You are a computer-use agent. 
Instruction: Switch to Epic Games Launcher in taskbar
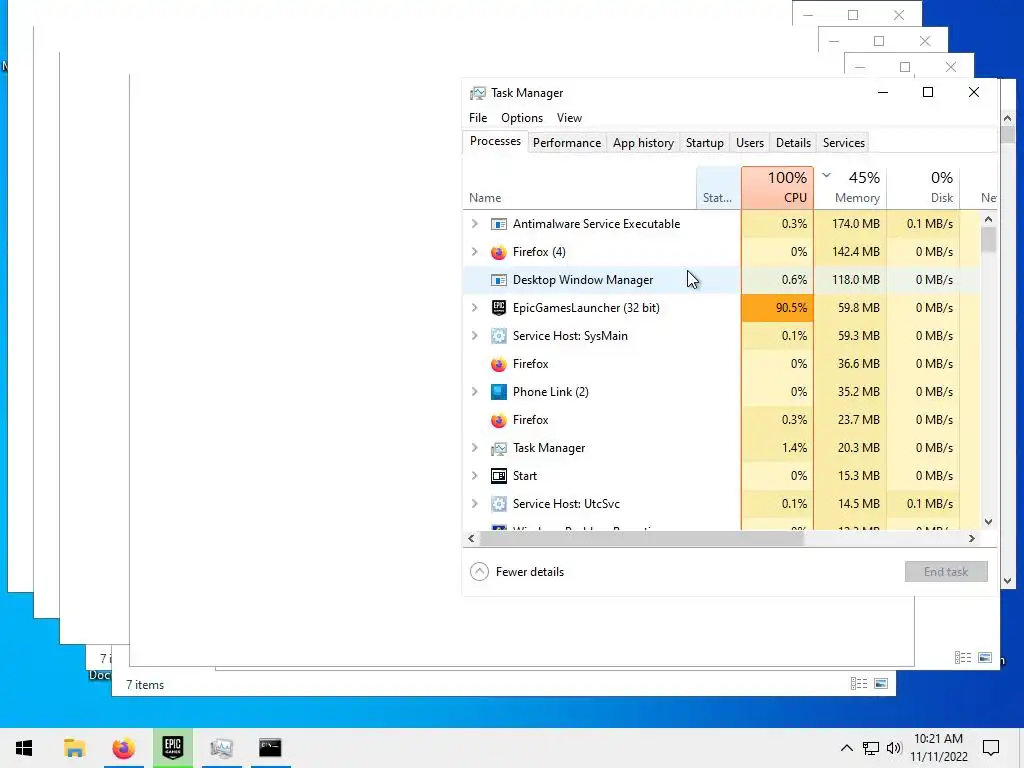click(x=172, y=748)
